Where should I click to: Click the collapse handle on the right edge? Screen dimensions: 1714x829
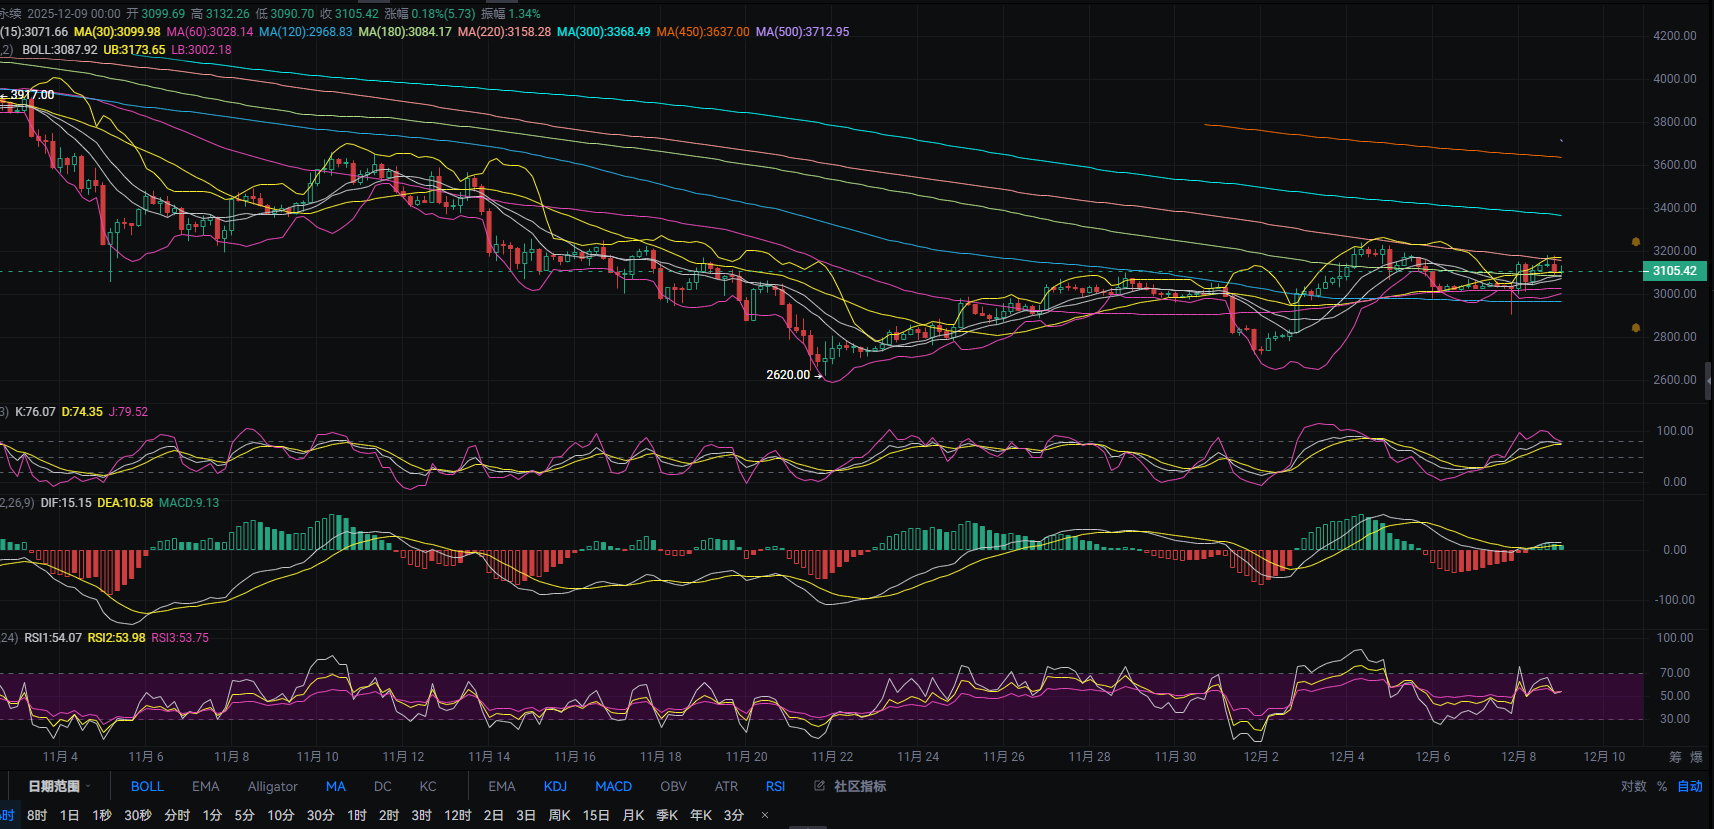coord(1708,380)
